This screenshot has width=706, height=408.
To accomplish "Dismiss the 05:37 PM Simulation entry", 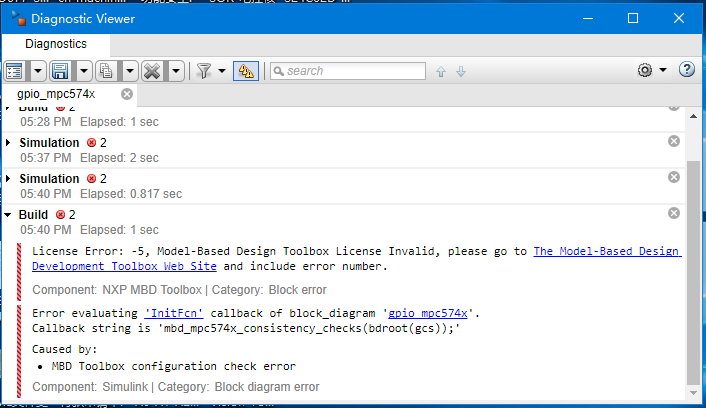I will click(x=674, y=141).
